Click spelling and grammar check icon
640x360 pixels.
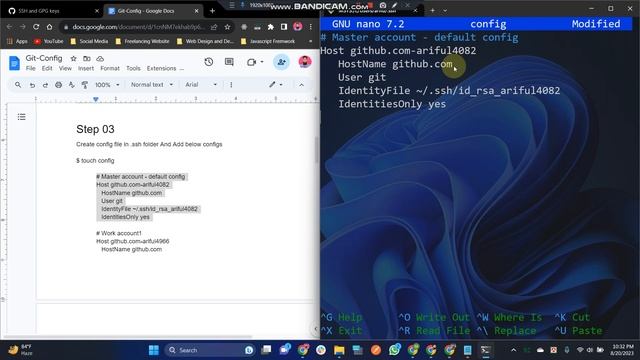(71, 85)
